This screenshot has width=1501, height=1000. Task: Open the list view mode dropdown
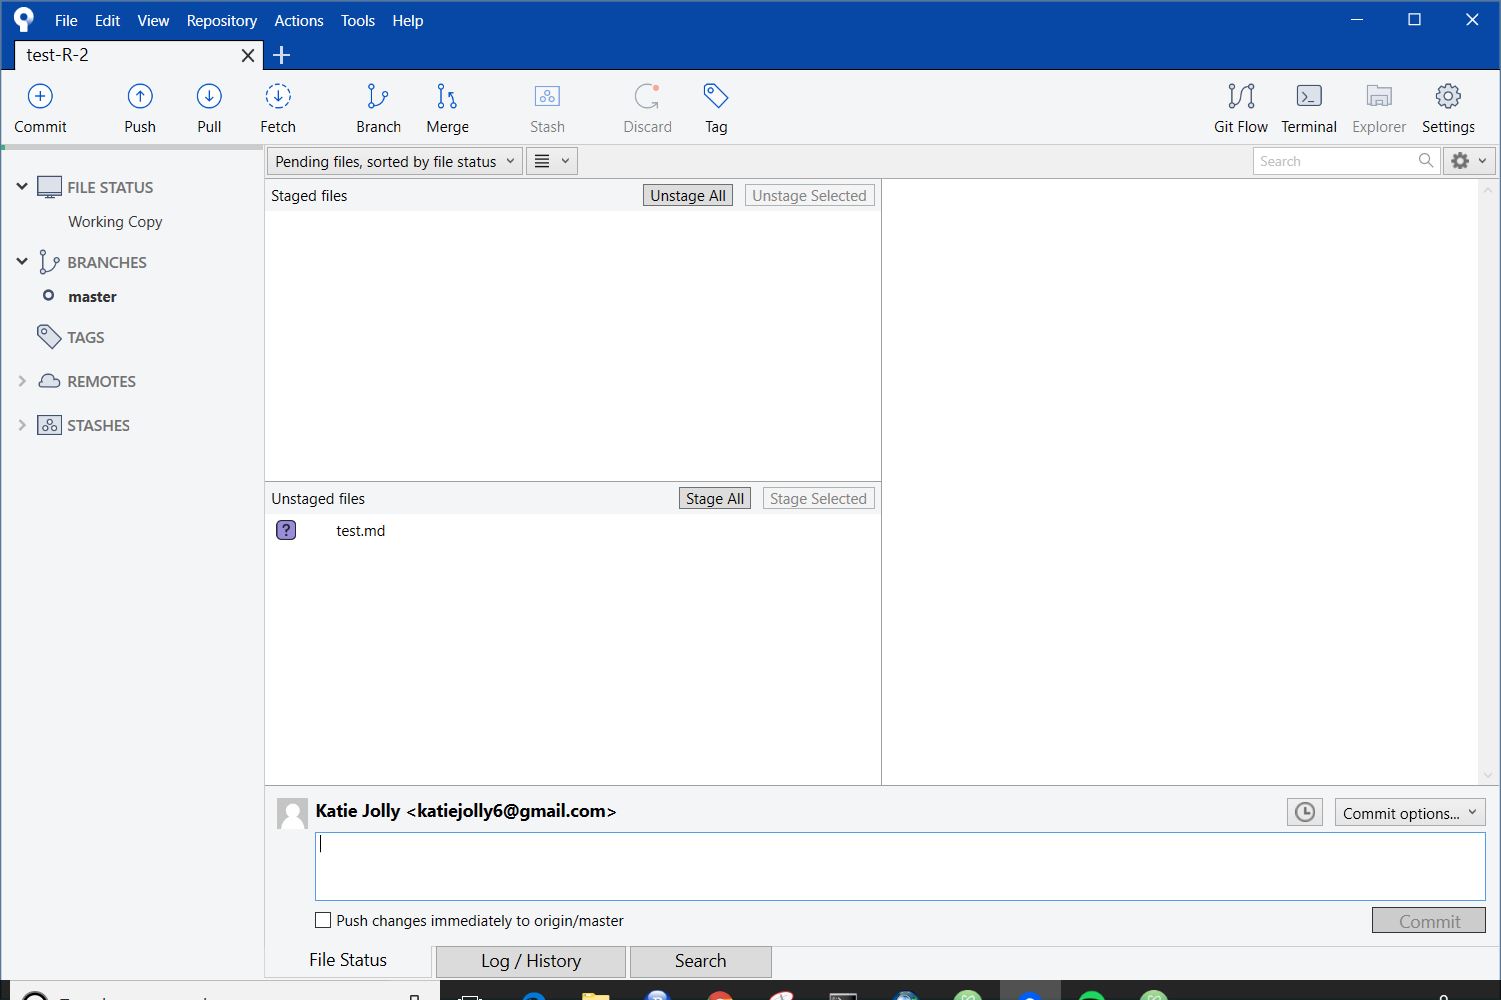pyautogui.click(x=551, y=161)
